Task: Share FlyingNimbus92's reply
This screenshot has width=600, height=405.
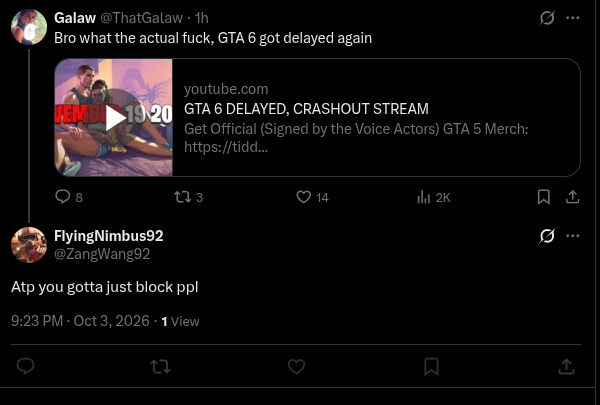Action: coord(566,367)
